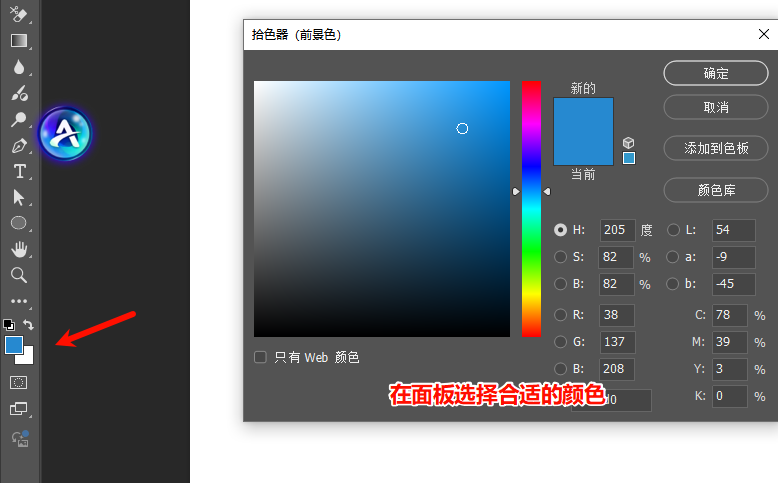The width and height of the screenshot is (778, 483).
Task: Click the M field showing 39
Action: point(730,342)
